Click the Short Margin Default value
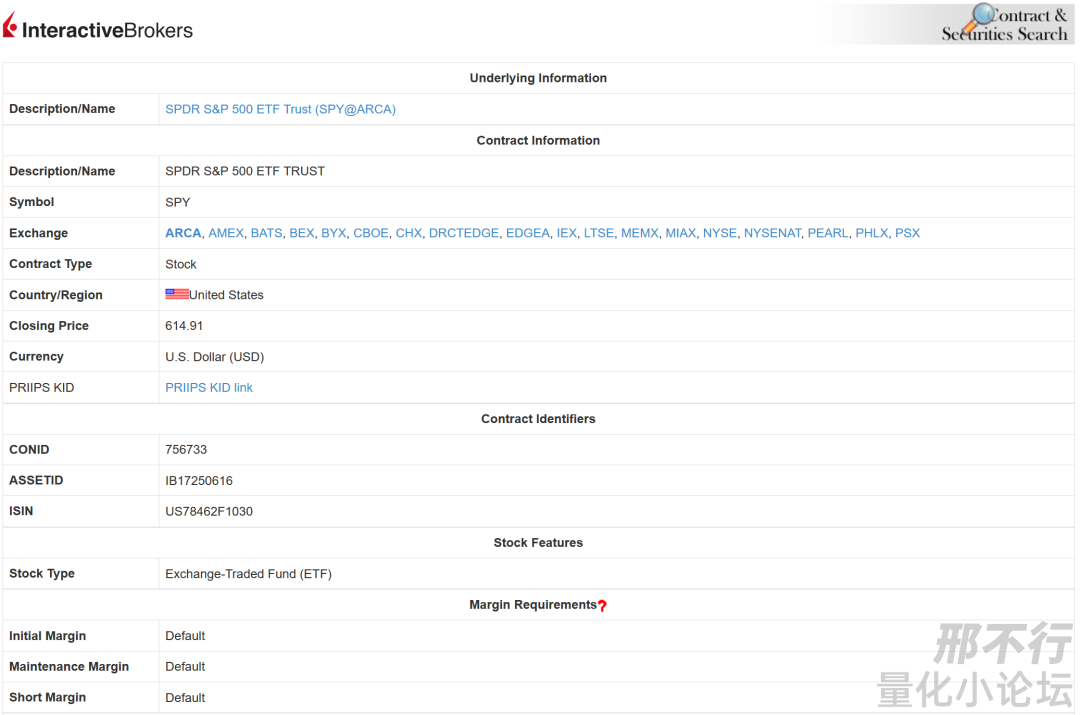 coord(185,698)
